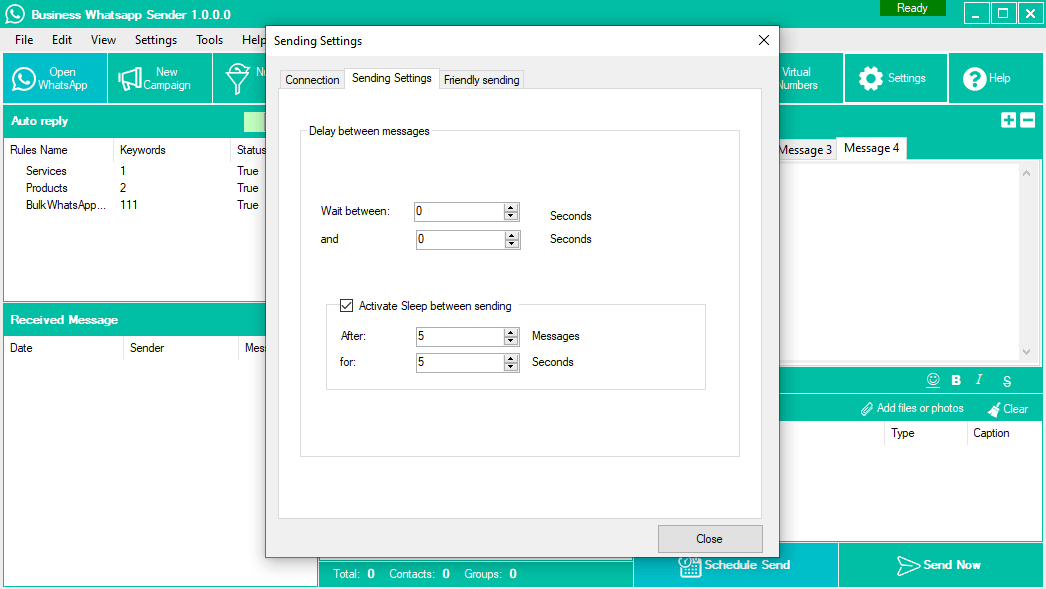Open the Settings menu in menu bar
This screenshot has height=589, width=1046.
tap(156, 40)
